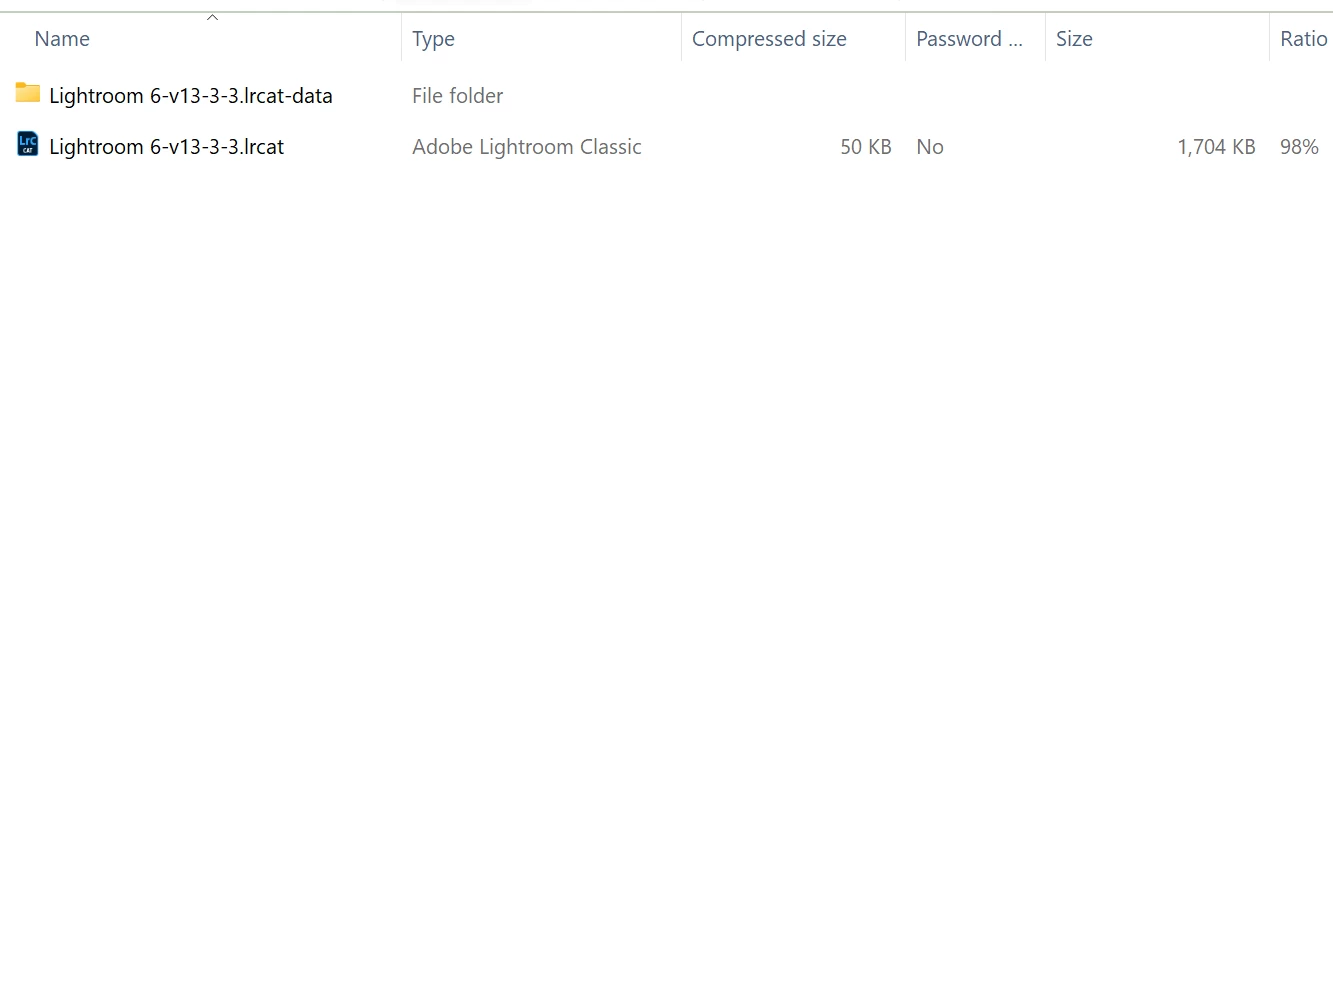The width and height of the screenshot is (1333, 1004).
Task: Click the sort arrow above the Name column
Action: pyautogui.click(x=212, y=17)
